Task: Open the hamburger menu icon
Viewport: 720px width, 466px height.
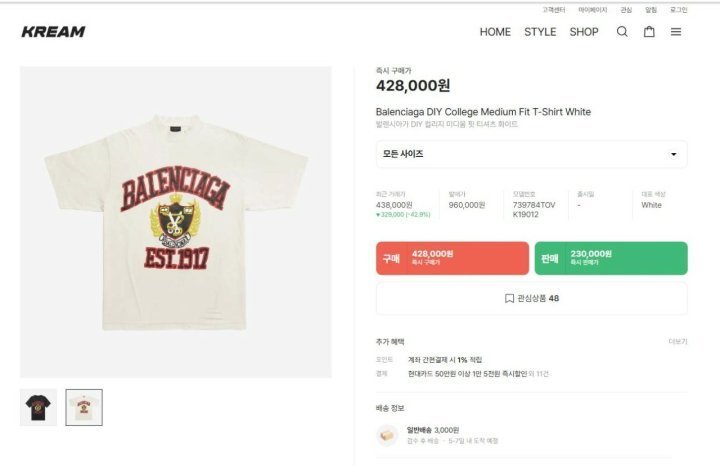Action: (x=676, y=32)
